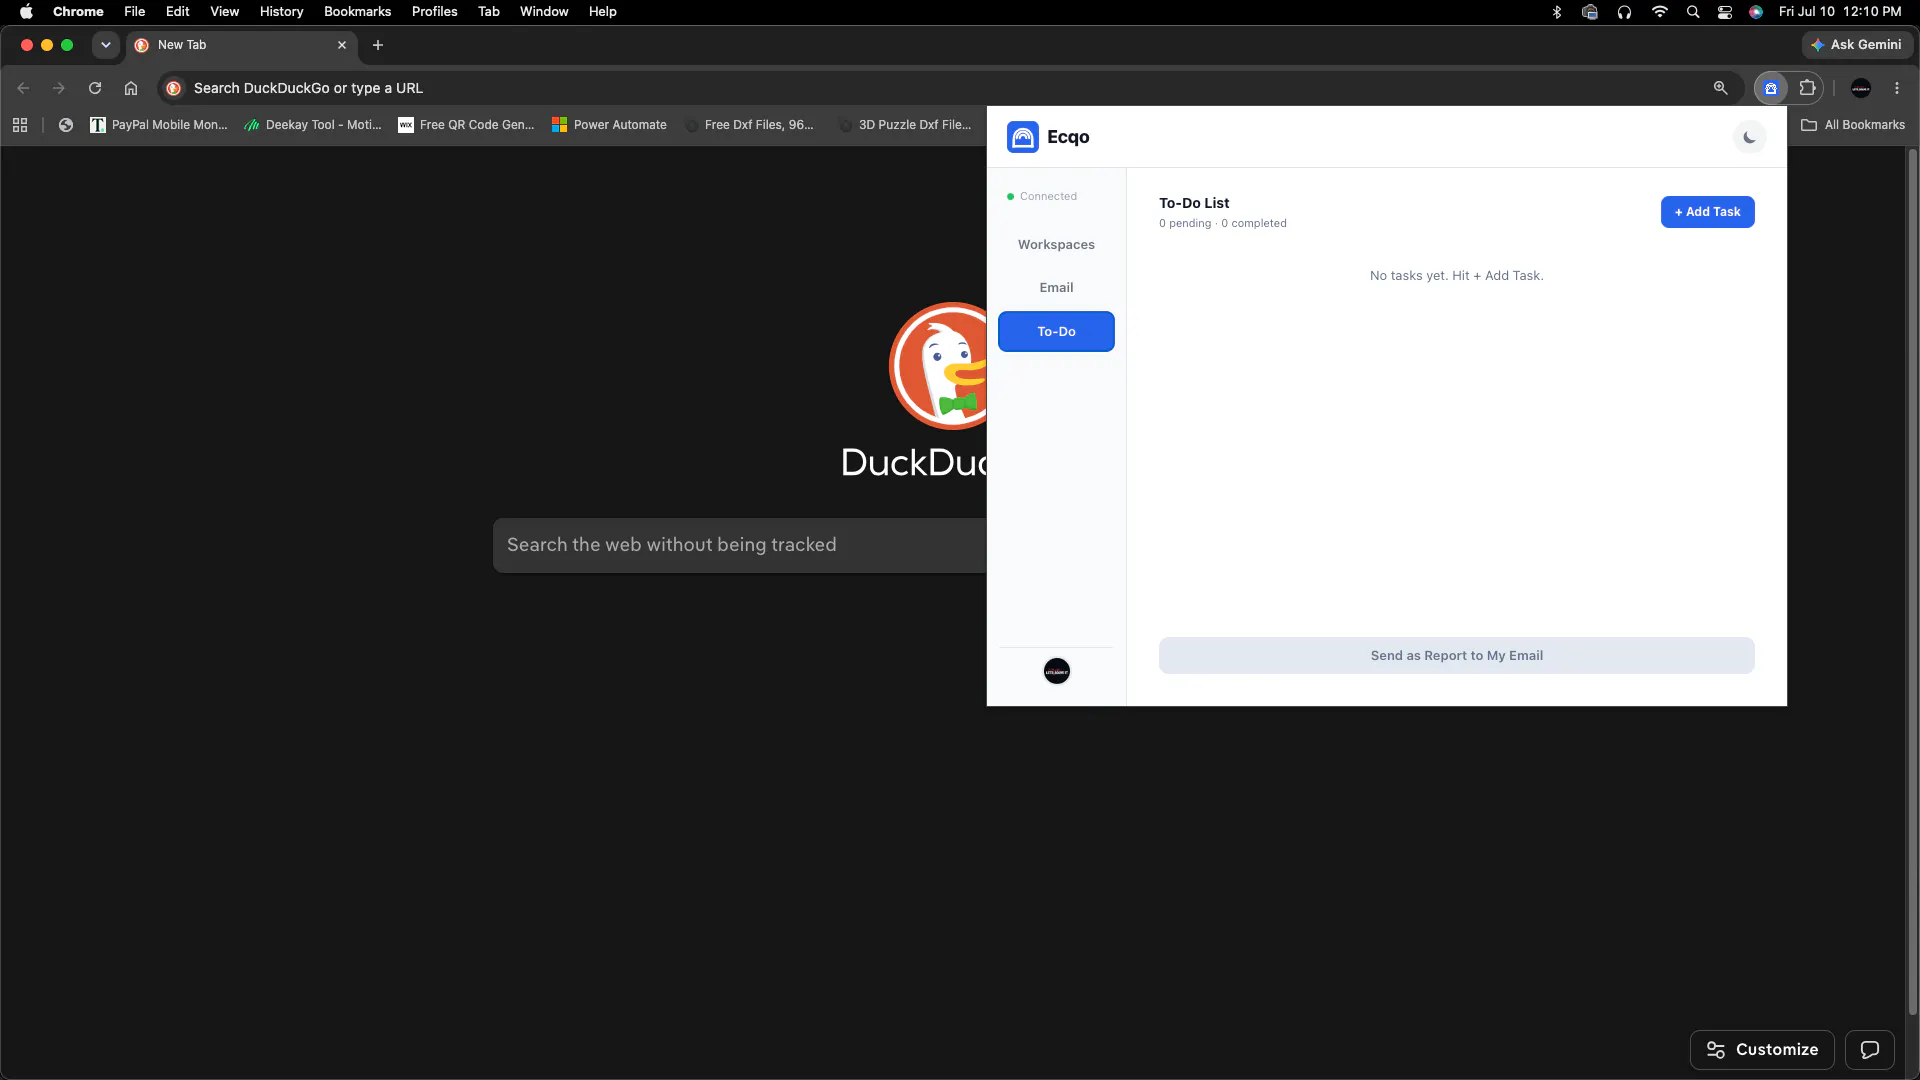Click the Siri icon in menu bar

tap(1756, 12)
